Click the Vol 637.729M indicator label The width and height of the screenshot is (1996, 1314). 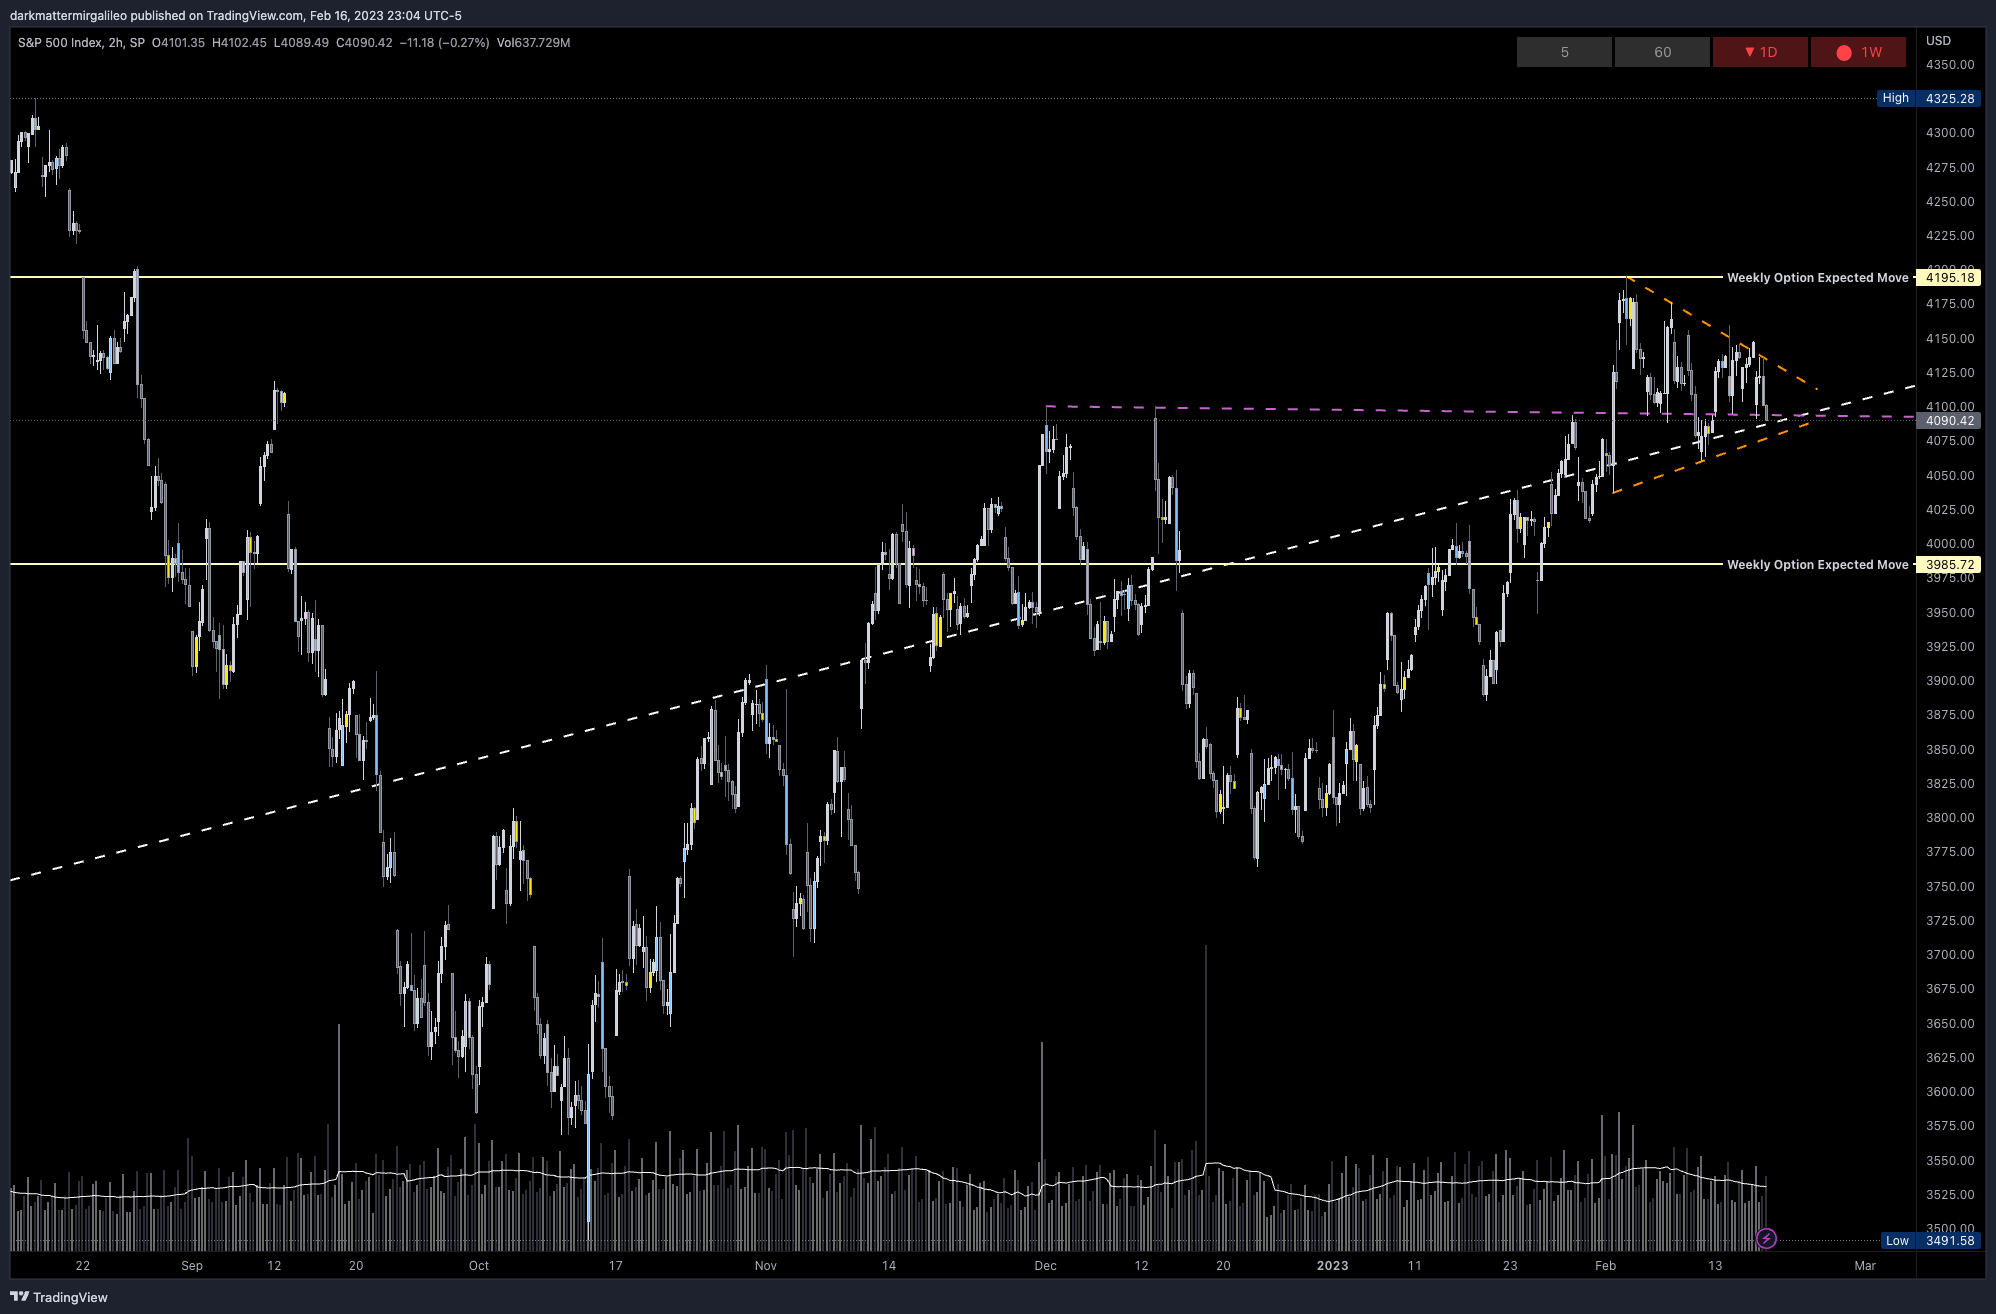coord(533,43)
